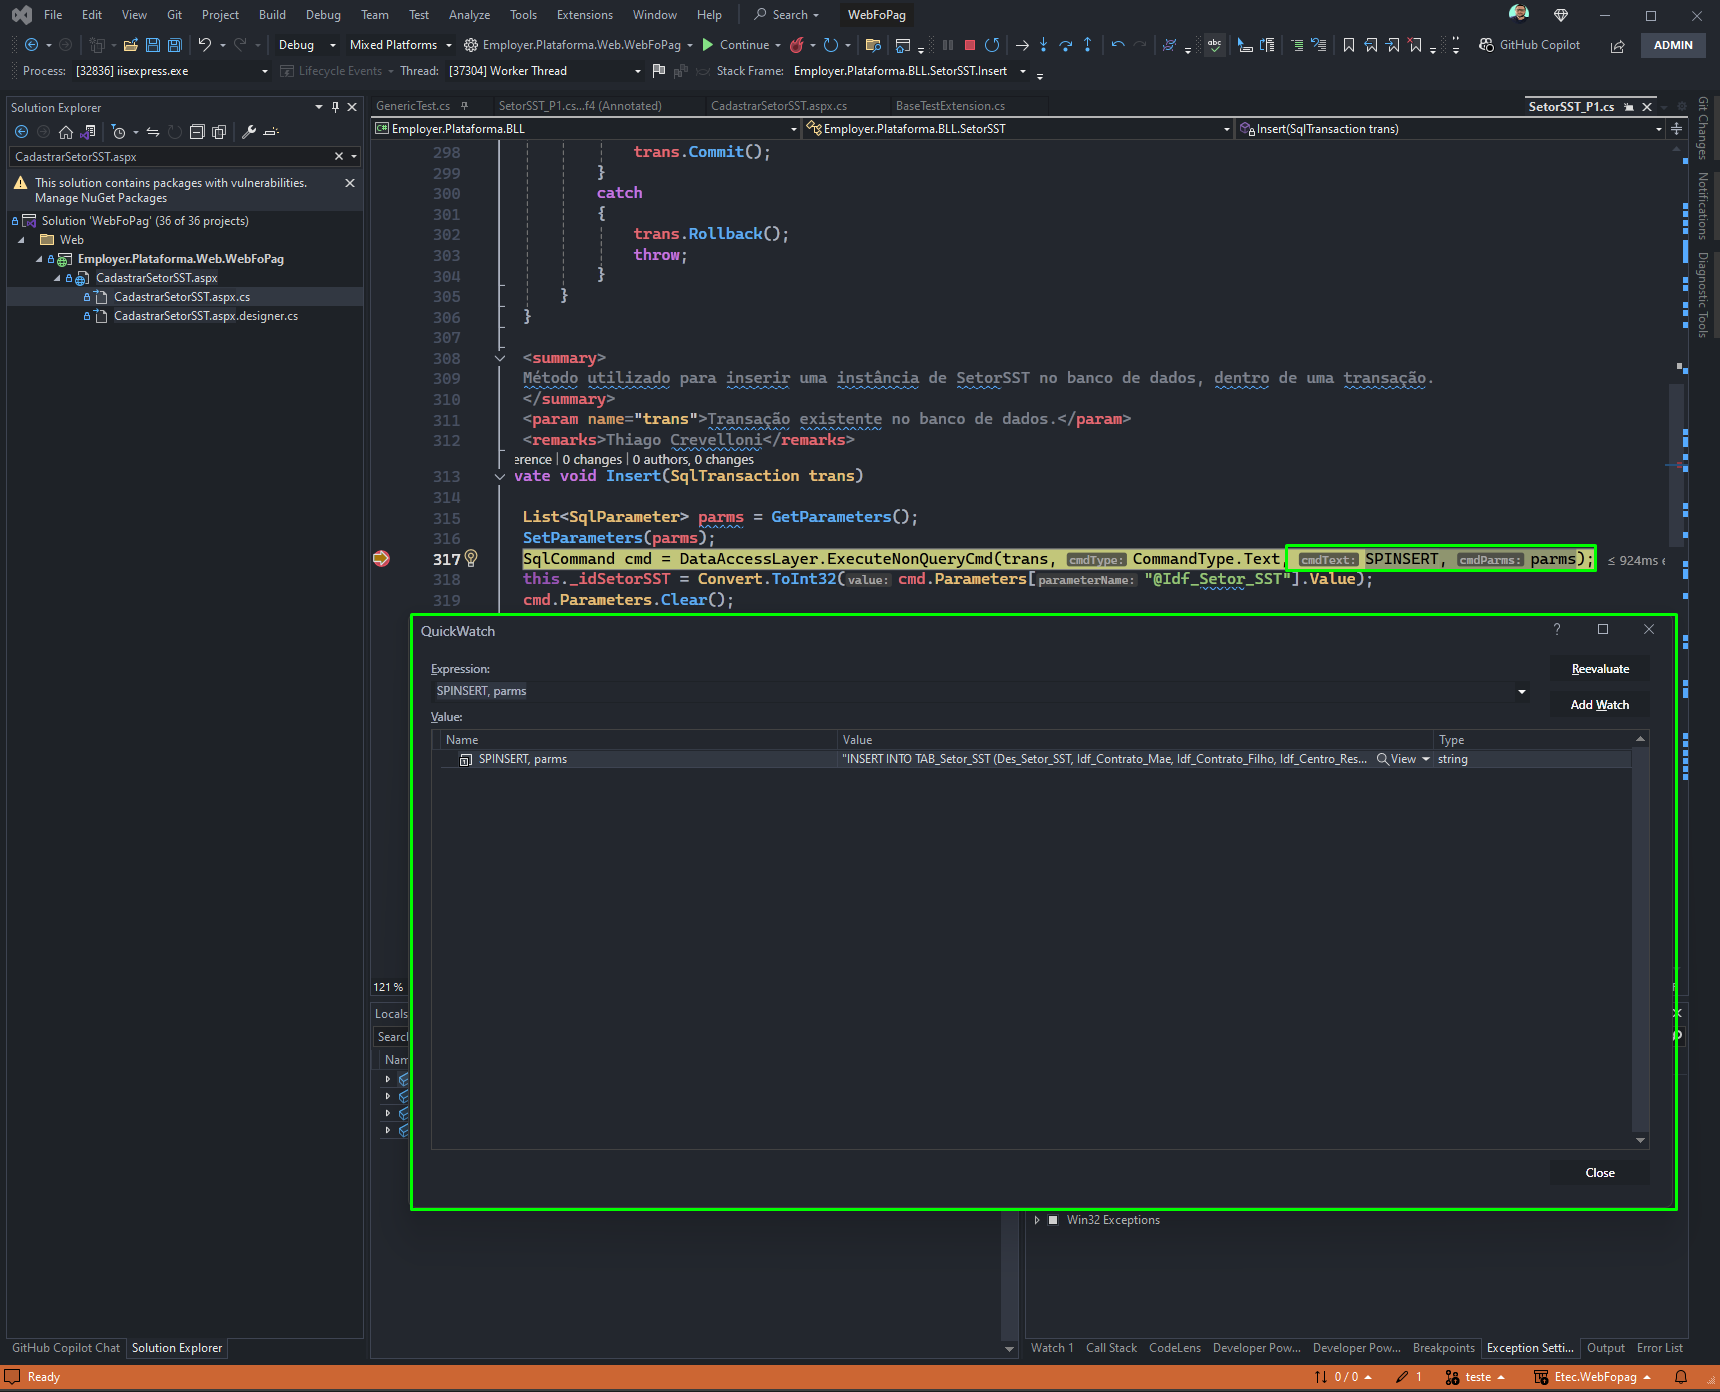Collapse the Employer.Plataforma.Web.WebFoPag project node
1720x1392 pixels.
pos(39,259)
